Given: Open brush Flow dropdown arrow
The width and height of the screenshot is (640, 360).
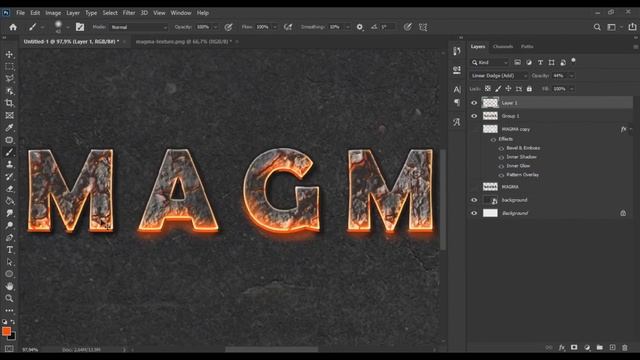Looking at the screenshot, I should pos(275,27).
